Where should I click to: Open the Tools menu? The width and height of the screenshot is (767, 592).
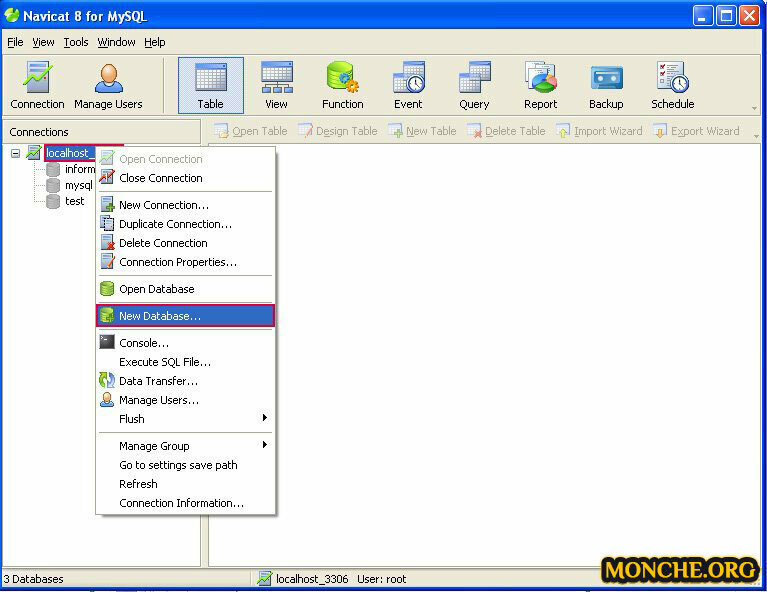(x=76, y=42)
